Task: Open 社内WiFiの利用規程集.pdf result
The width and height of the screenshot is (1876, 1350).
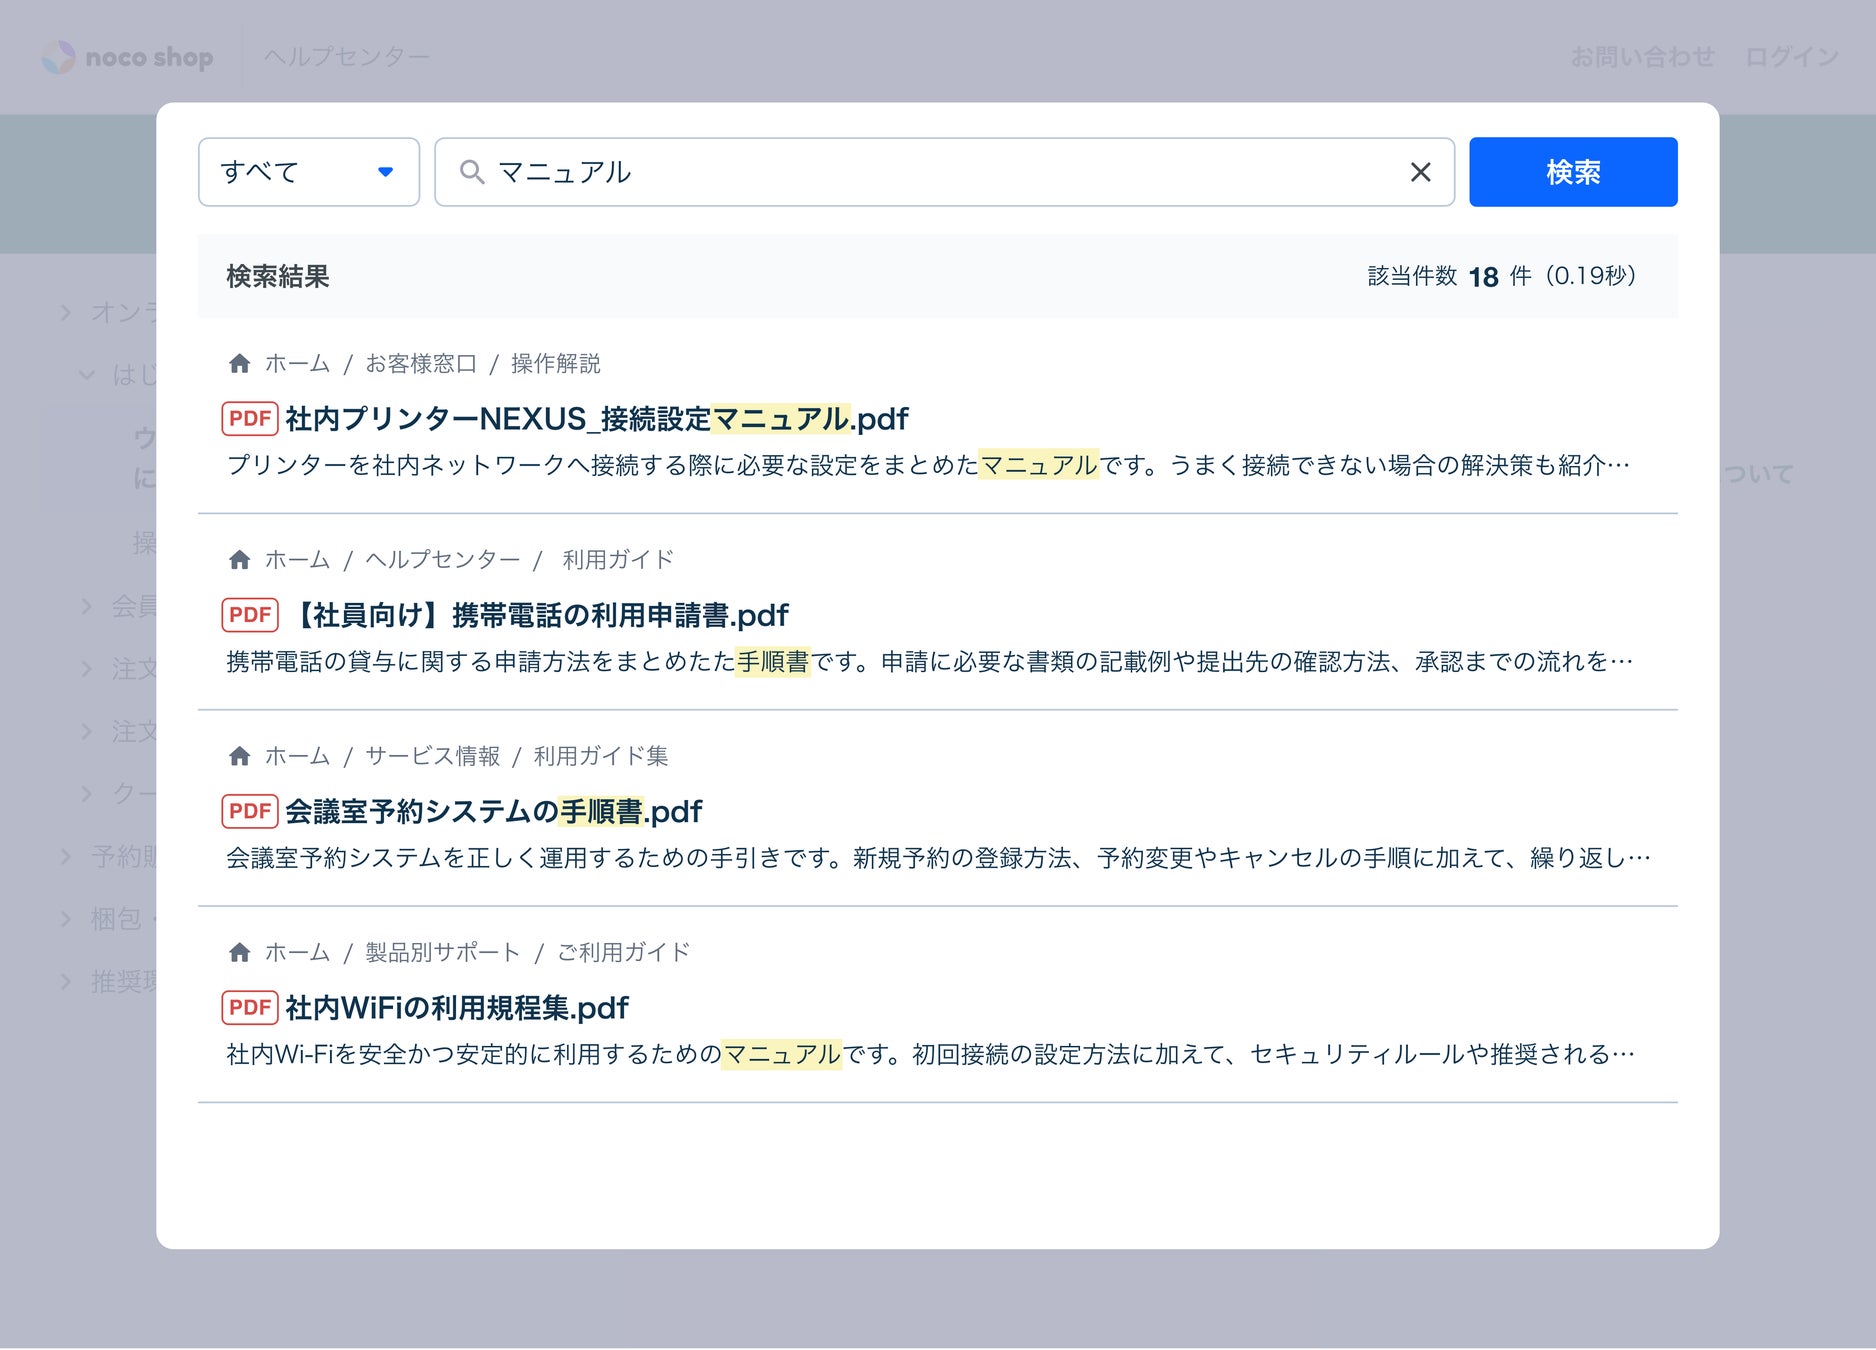Action: pos(456,1007)
